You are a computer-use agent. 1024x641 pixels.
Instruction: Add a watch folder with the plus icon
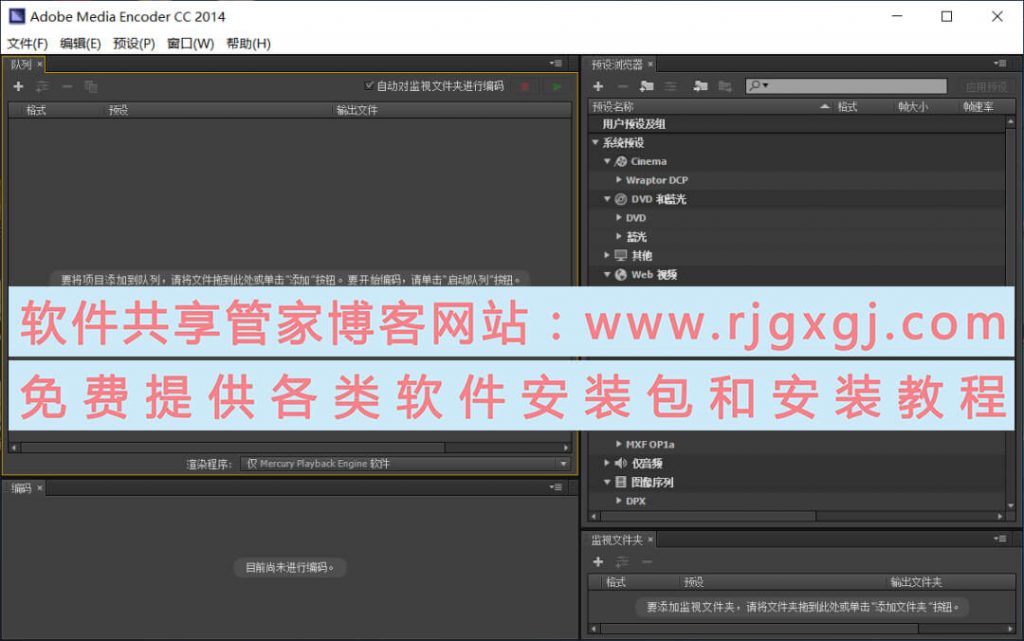pos(598,561)
